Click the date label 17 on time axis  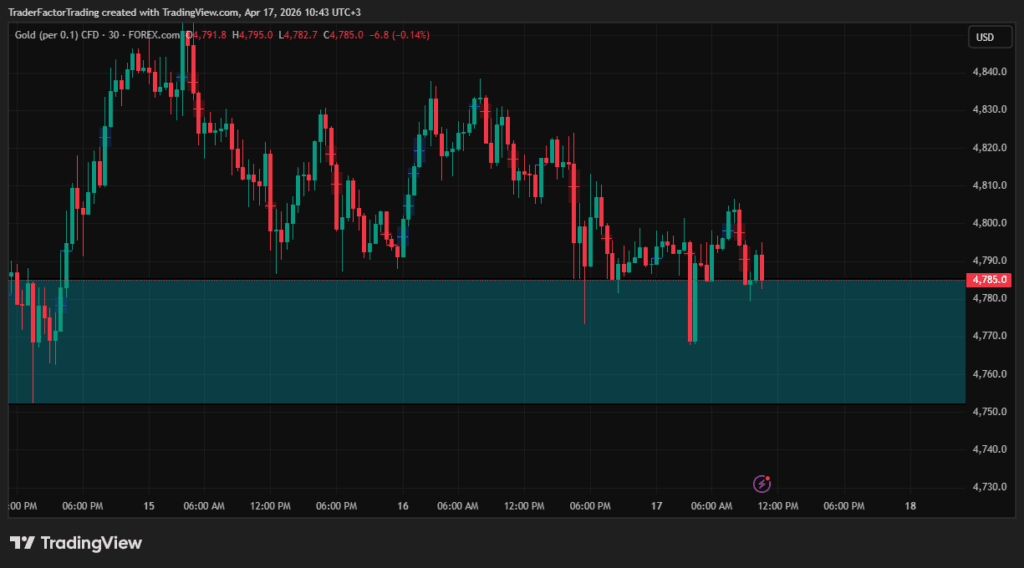656,506
